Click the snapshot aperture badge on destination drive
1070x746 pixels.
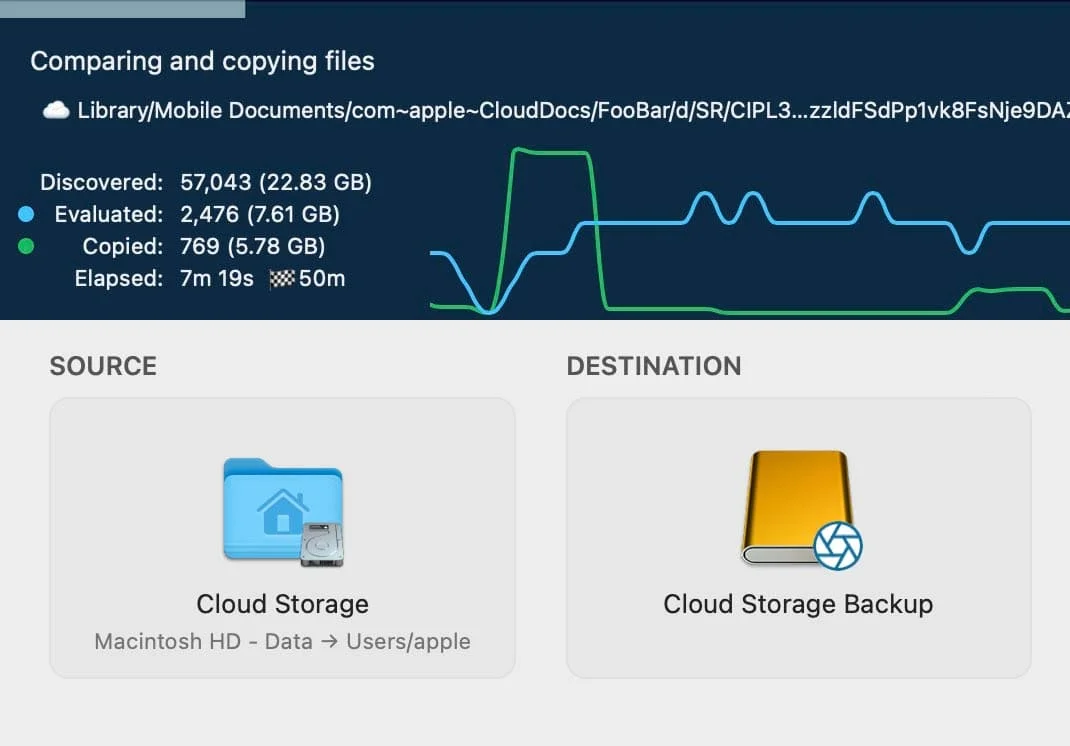click(837, 545)
